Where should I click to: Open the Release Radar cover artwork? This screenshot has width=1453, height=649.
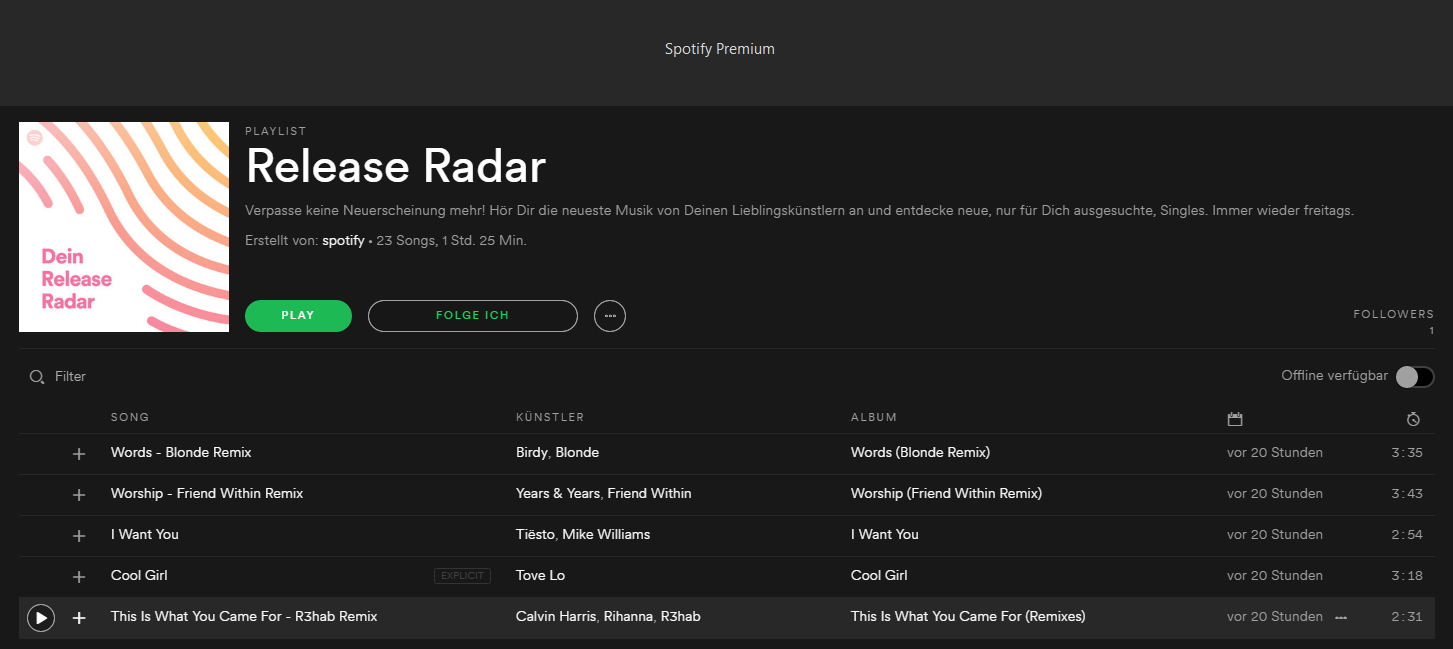(x=124, y=227)
